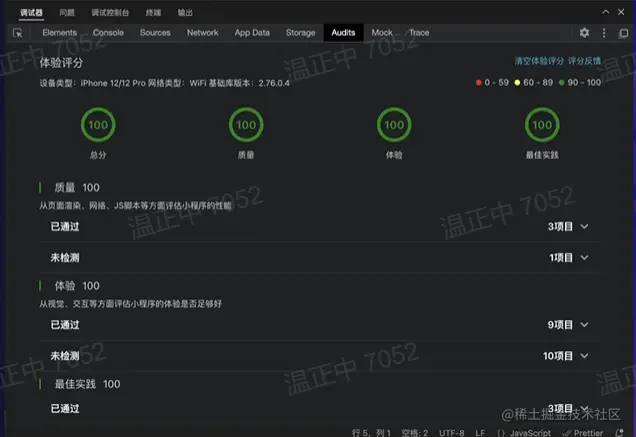This screenshot has width=636, height=437.
Task: Collapse the debugger panel with up arrow
Action: 606,12
